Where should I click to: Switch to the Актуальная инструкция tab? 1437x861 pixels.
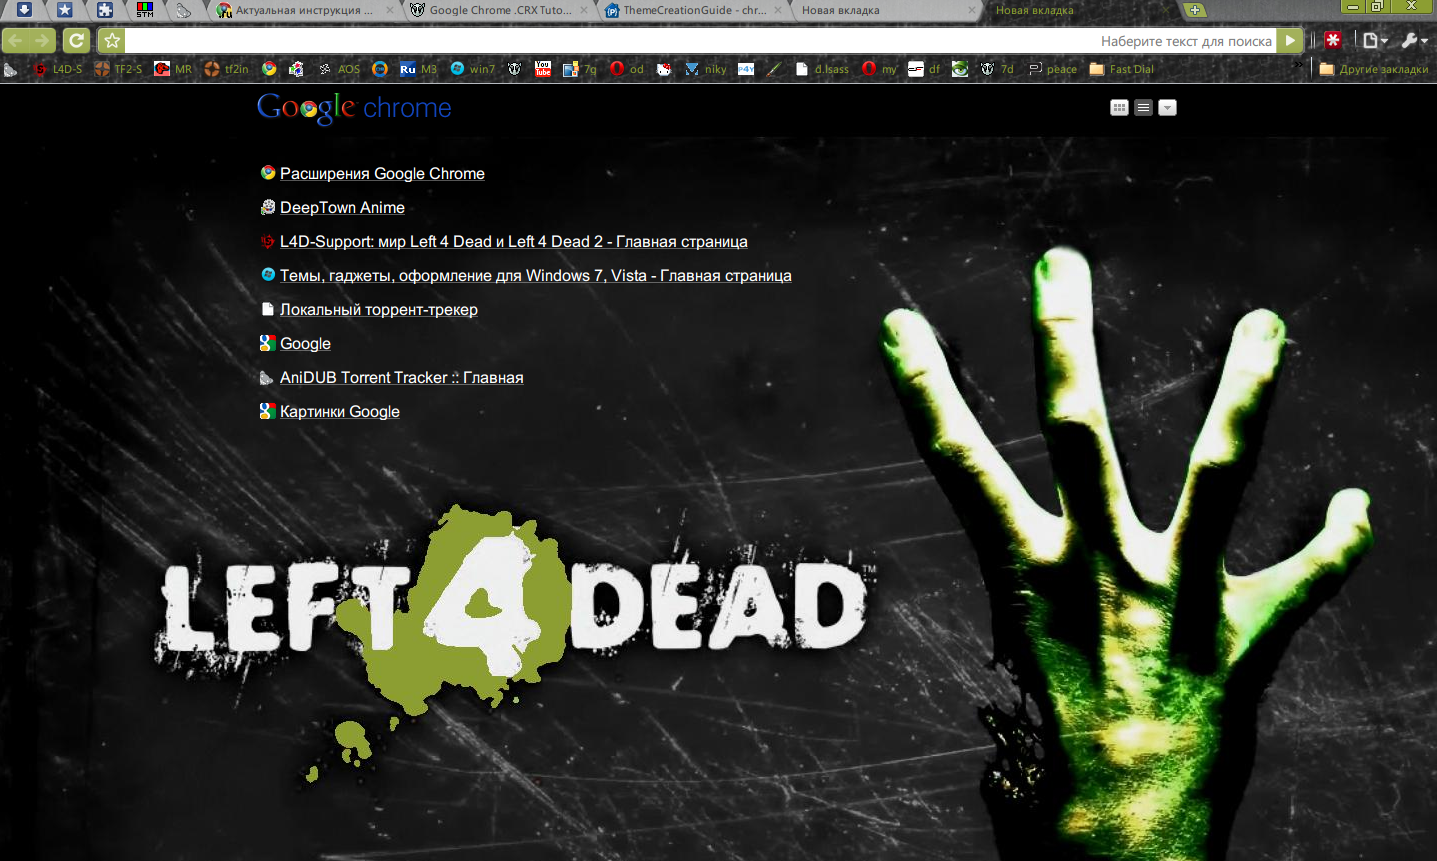pyautogui.click(x=305, y=10)
